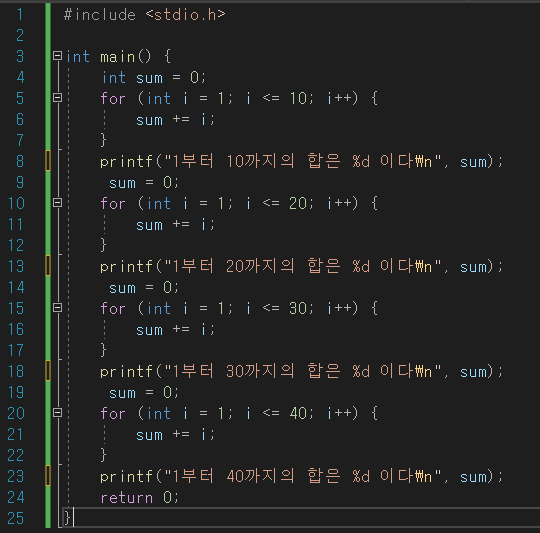Select line number 8 in the margin
Image resolution: width=540 pixels, height=533 pixels.
pos(20,161)
